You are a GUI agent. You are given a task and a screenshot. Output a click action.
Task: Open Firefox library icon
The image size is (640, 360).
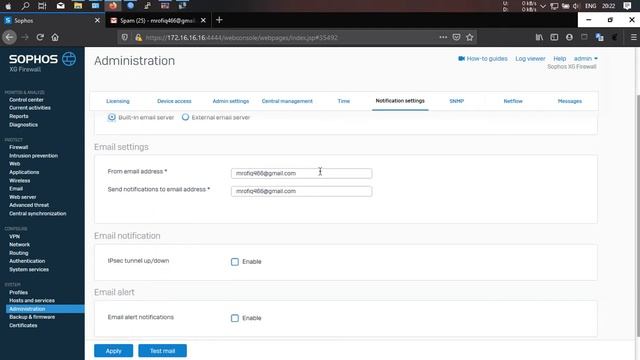tap(539, 37)
